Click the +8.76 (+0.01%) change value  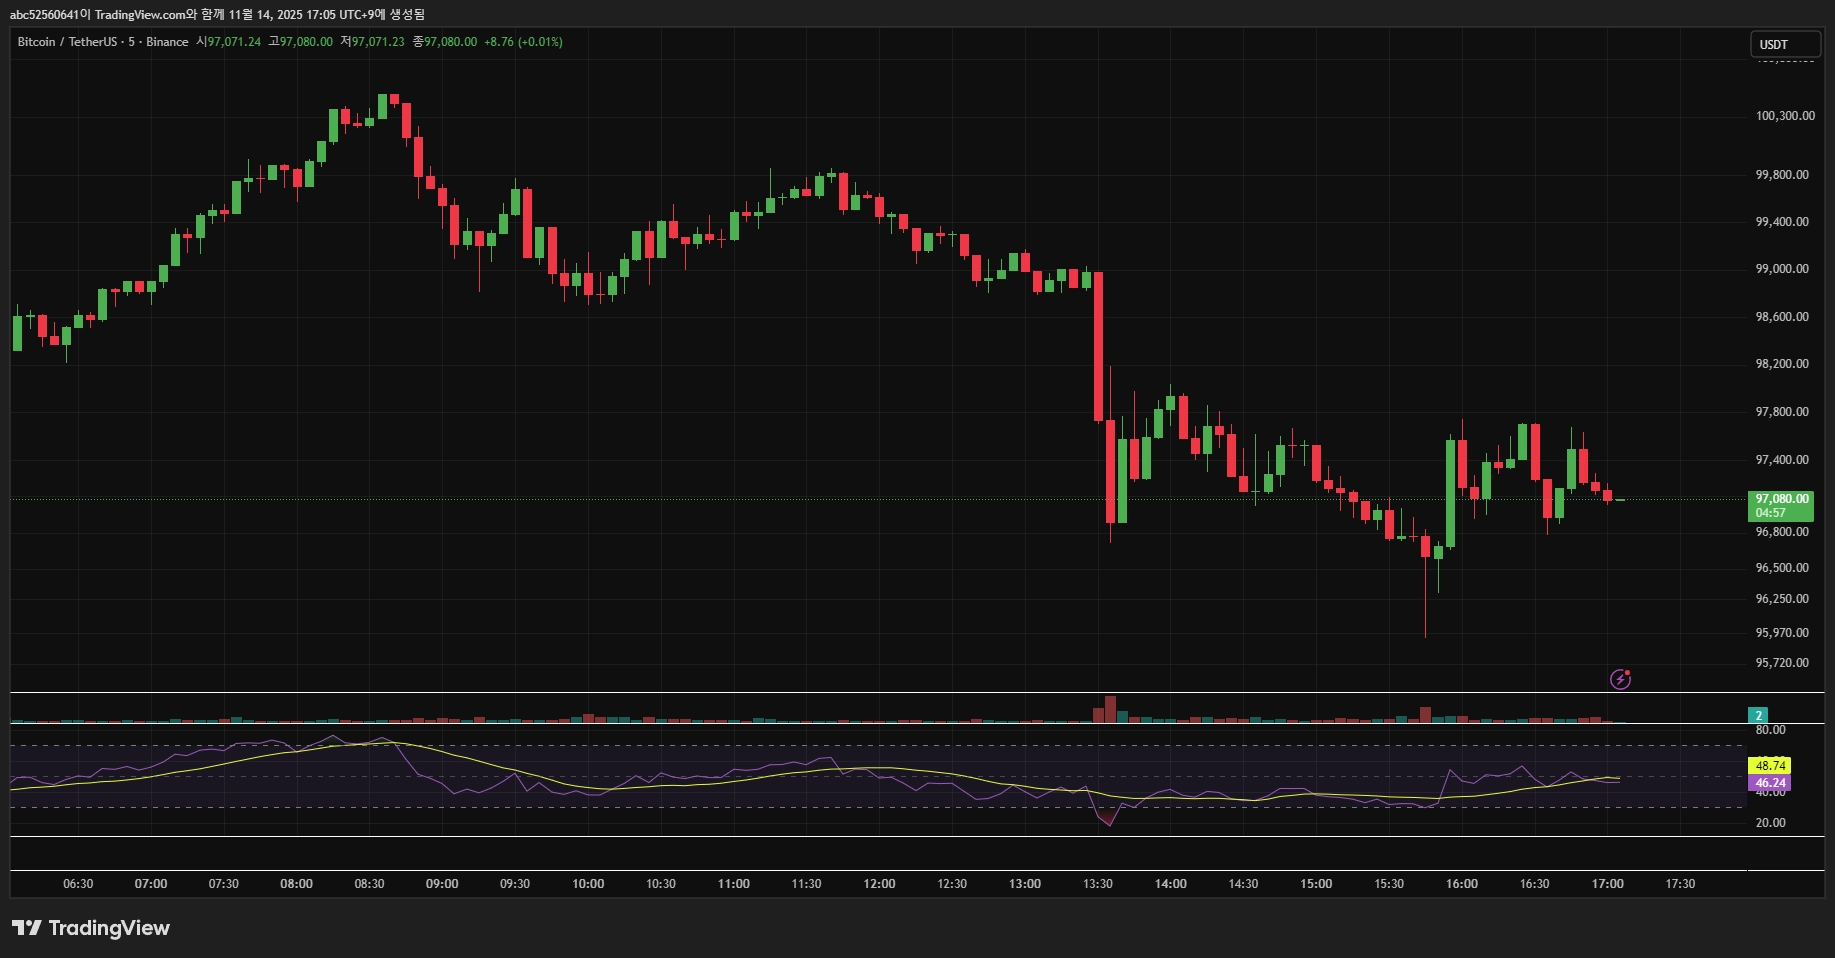(523, 42)
